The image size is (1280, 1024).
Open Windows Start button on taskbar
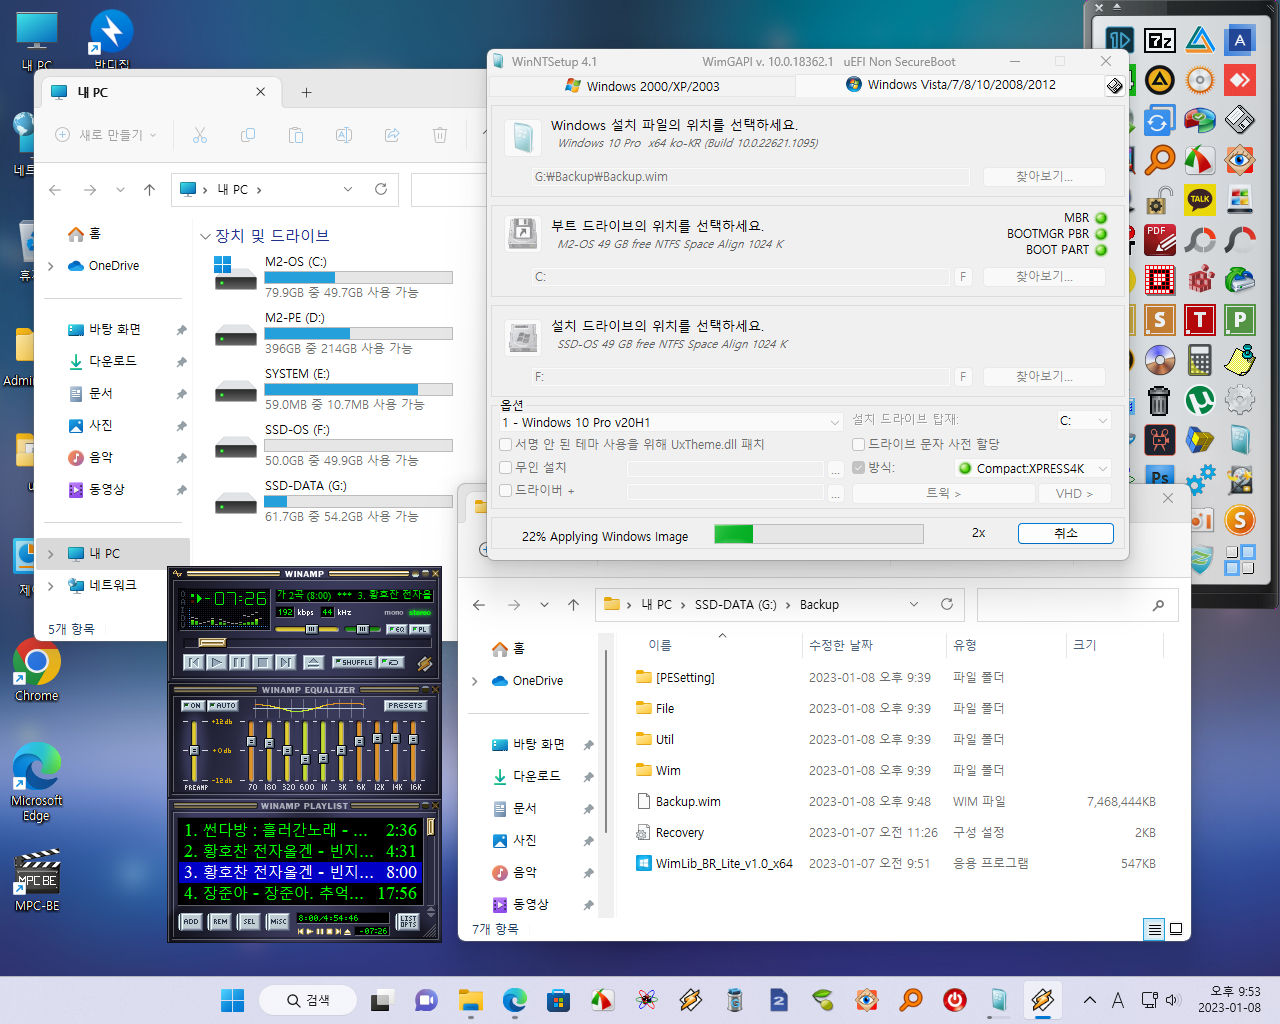(232, 1000)
